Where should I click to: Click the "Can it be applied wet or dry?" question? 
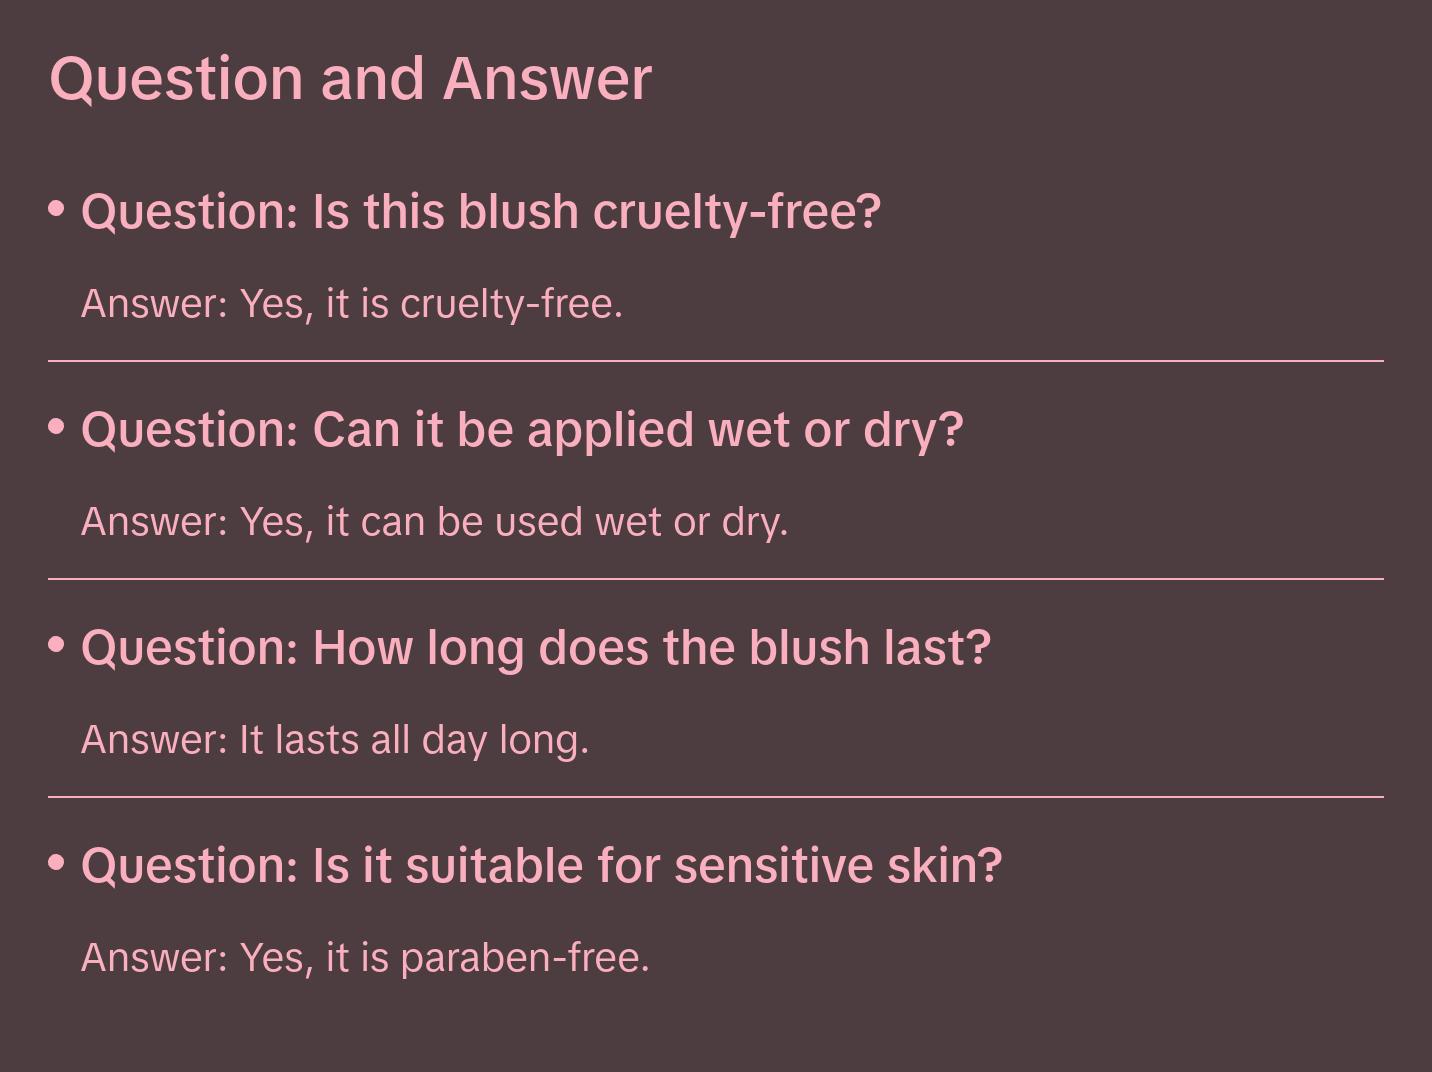pyautogui.click(x=521, y=430)
